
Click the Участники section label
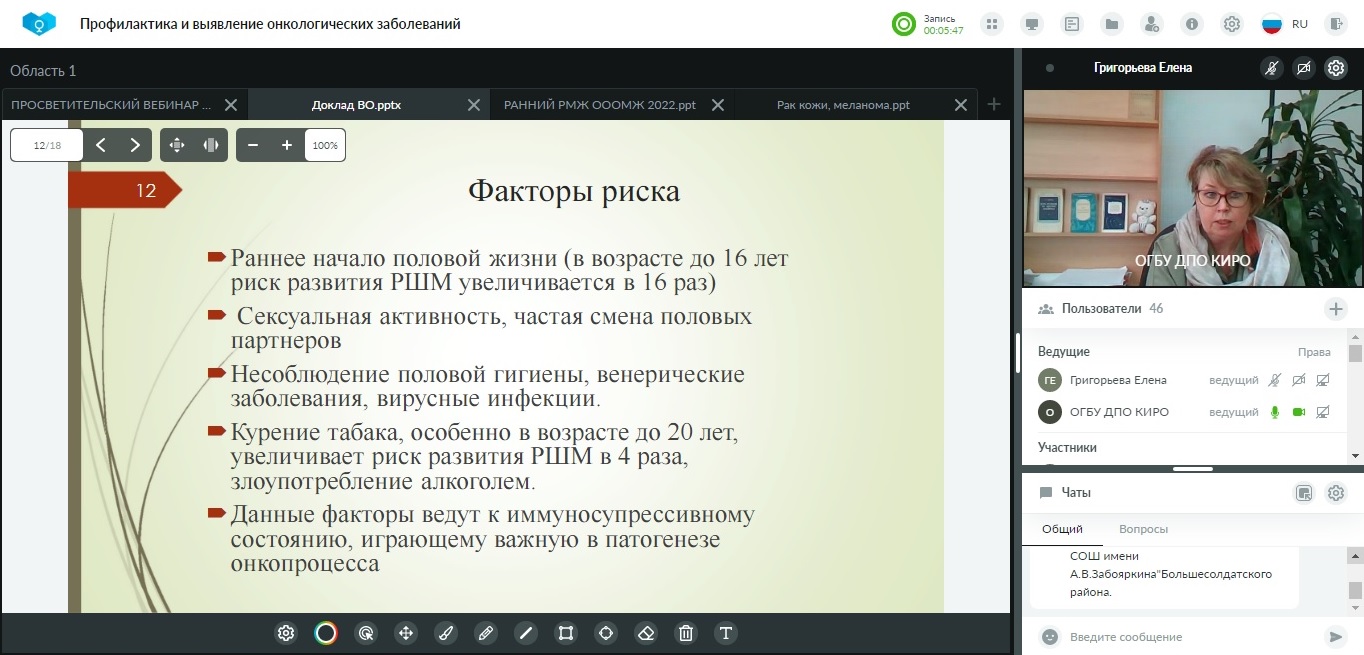click(1067, 448)
